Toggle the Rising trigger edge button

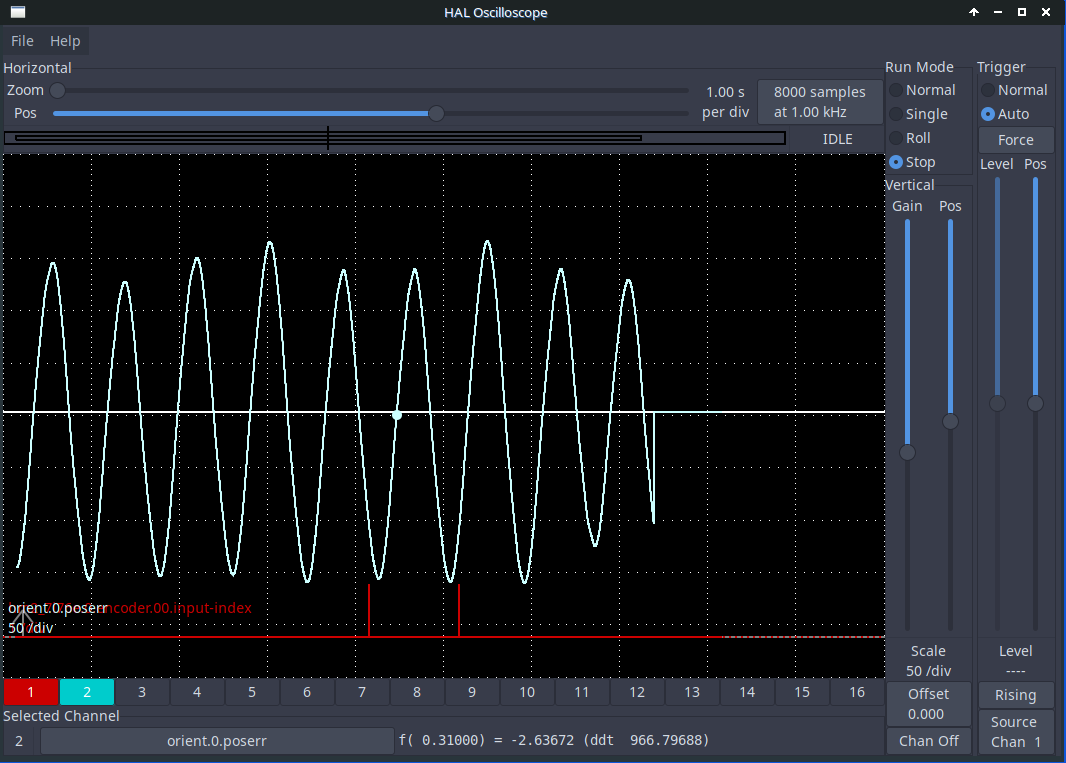coord(1016,695)
